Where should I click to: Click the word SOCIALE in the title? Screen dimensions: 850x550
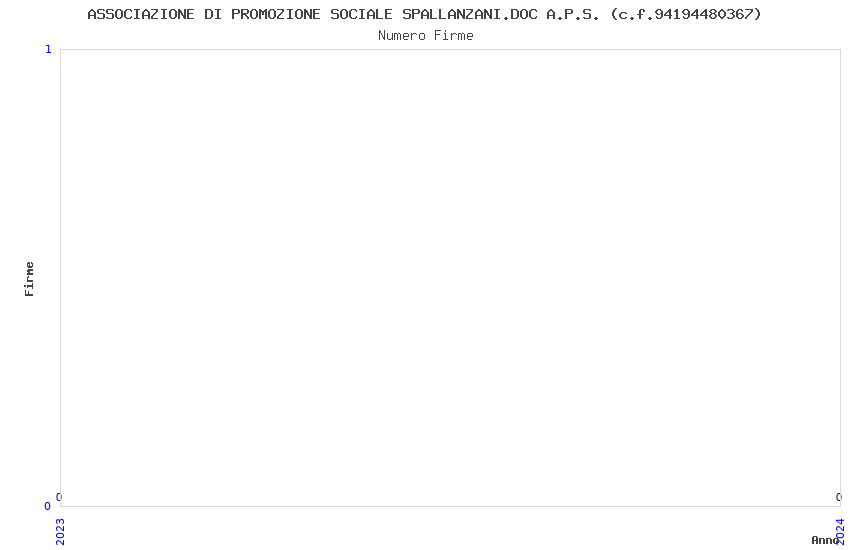(x=361, y=14)
